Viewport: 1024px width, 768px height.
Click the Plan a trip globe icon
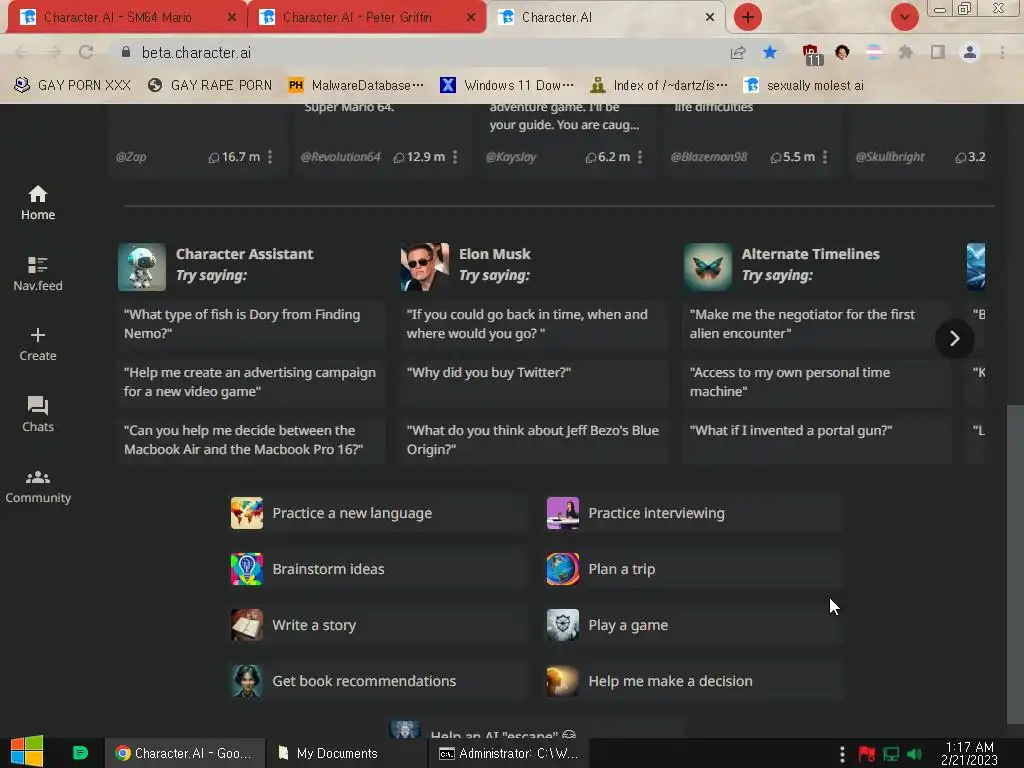pyautogui.click(x=563, y=569)
